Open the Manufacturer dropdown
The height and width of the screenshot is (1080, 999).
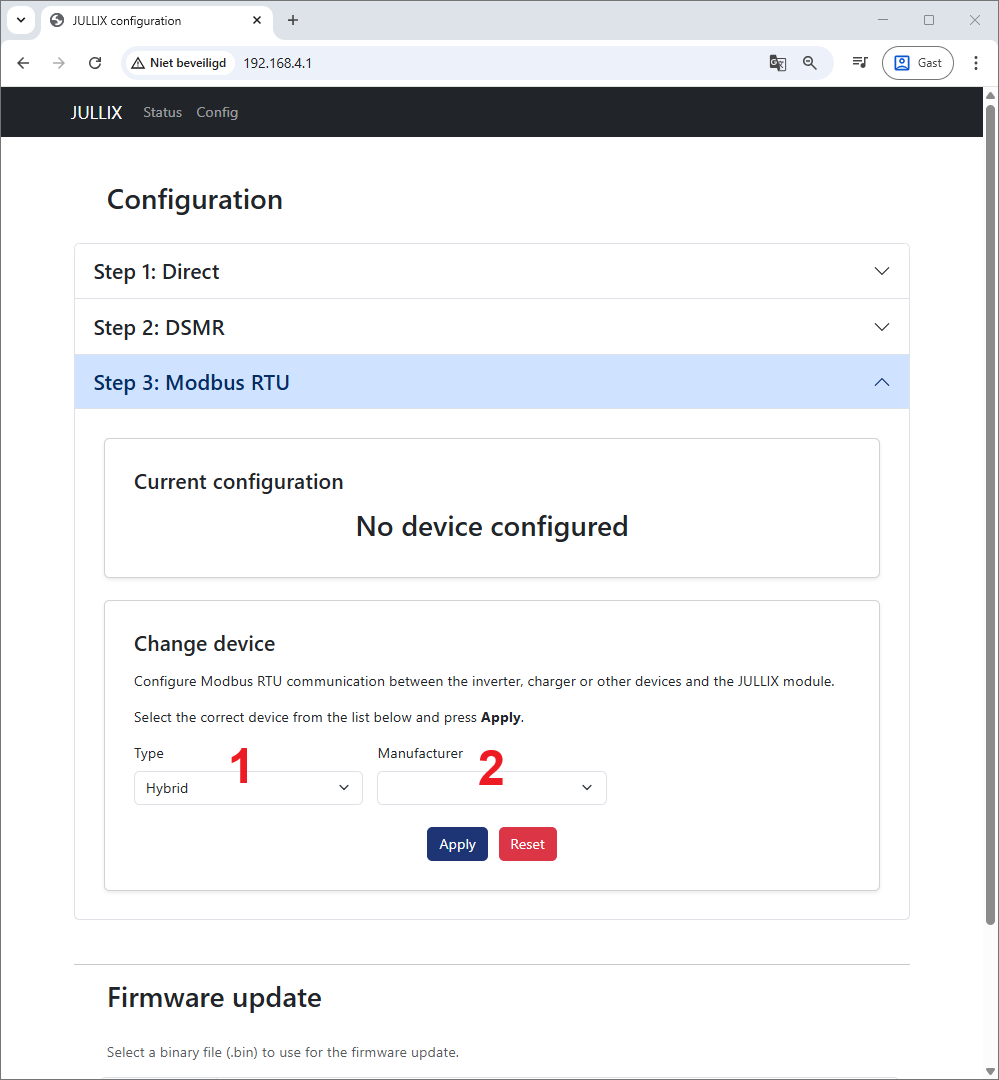click(x=491, y=788)
